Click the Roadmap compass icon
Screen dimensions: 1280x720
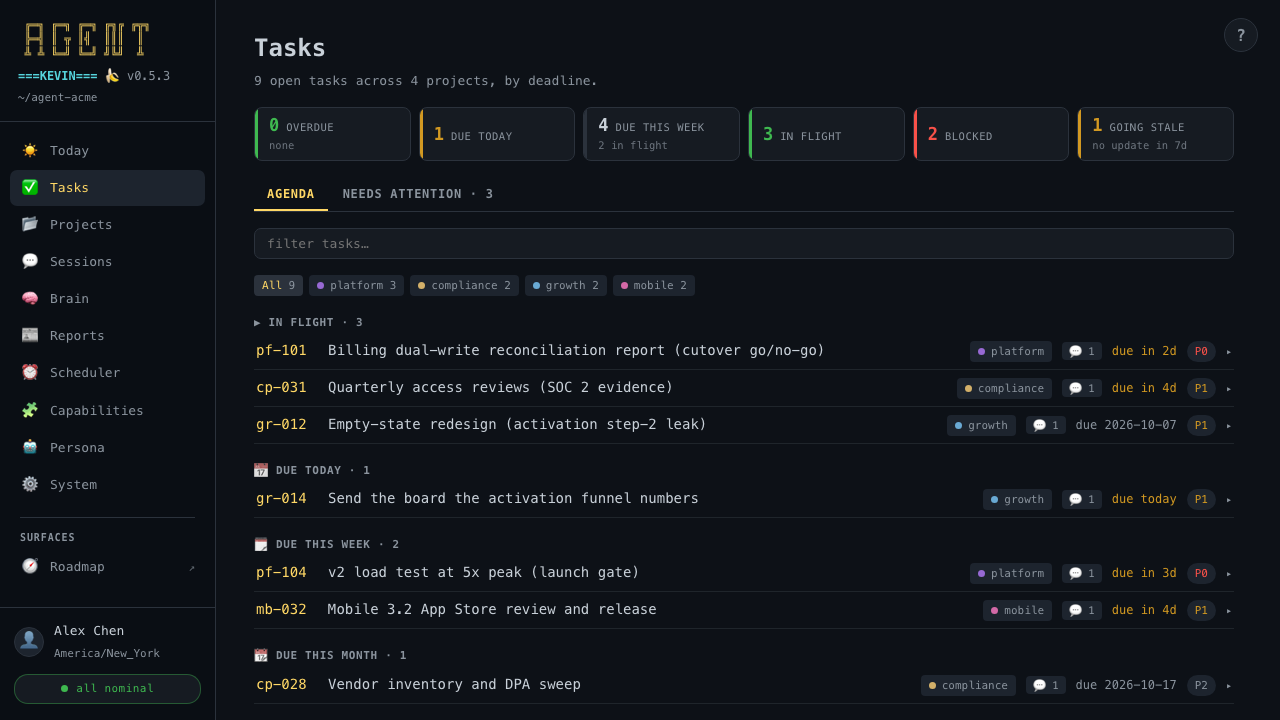coord(30,566)
